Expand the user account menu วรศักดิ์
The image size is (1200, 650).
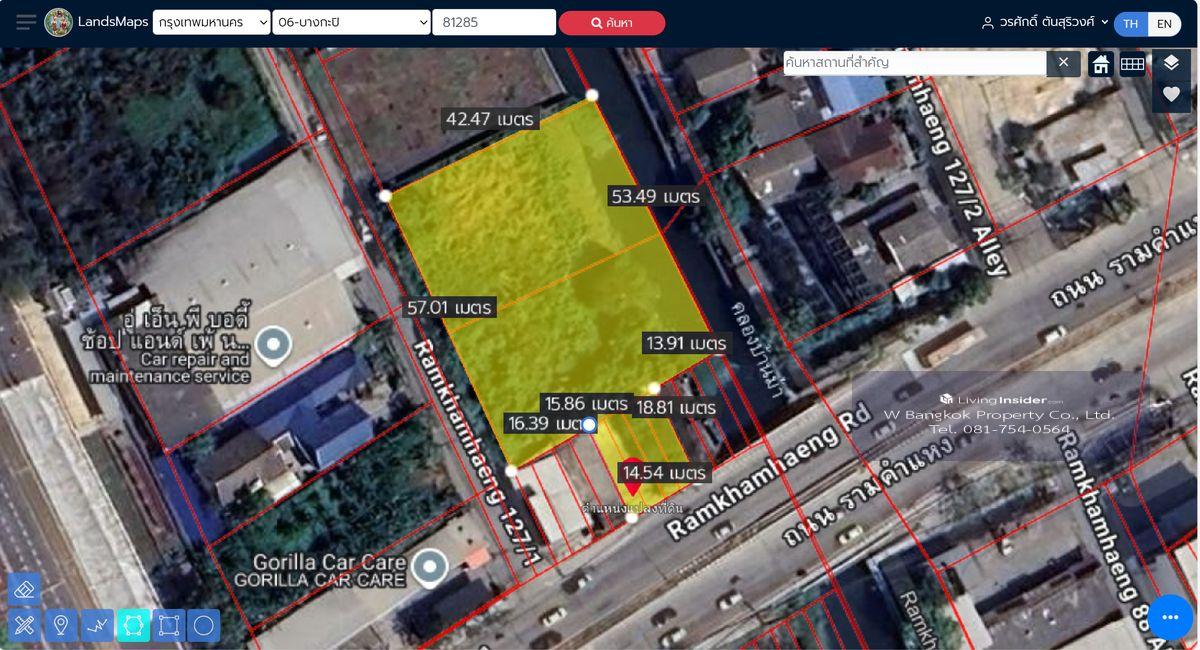click(x=1045, y=22)
